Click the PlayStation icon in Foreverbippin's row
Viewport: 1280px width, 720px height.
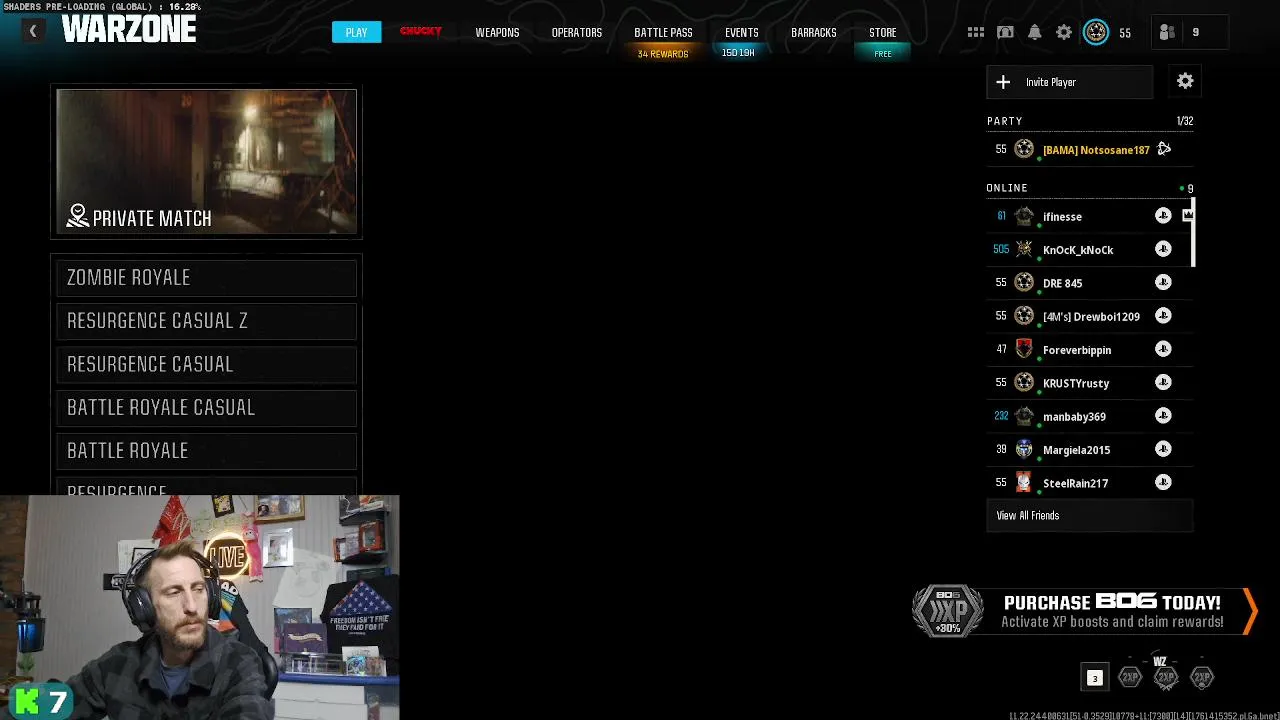(1163, 349)
